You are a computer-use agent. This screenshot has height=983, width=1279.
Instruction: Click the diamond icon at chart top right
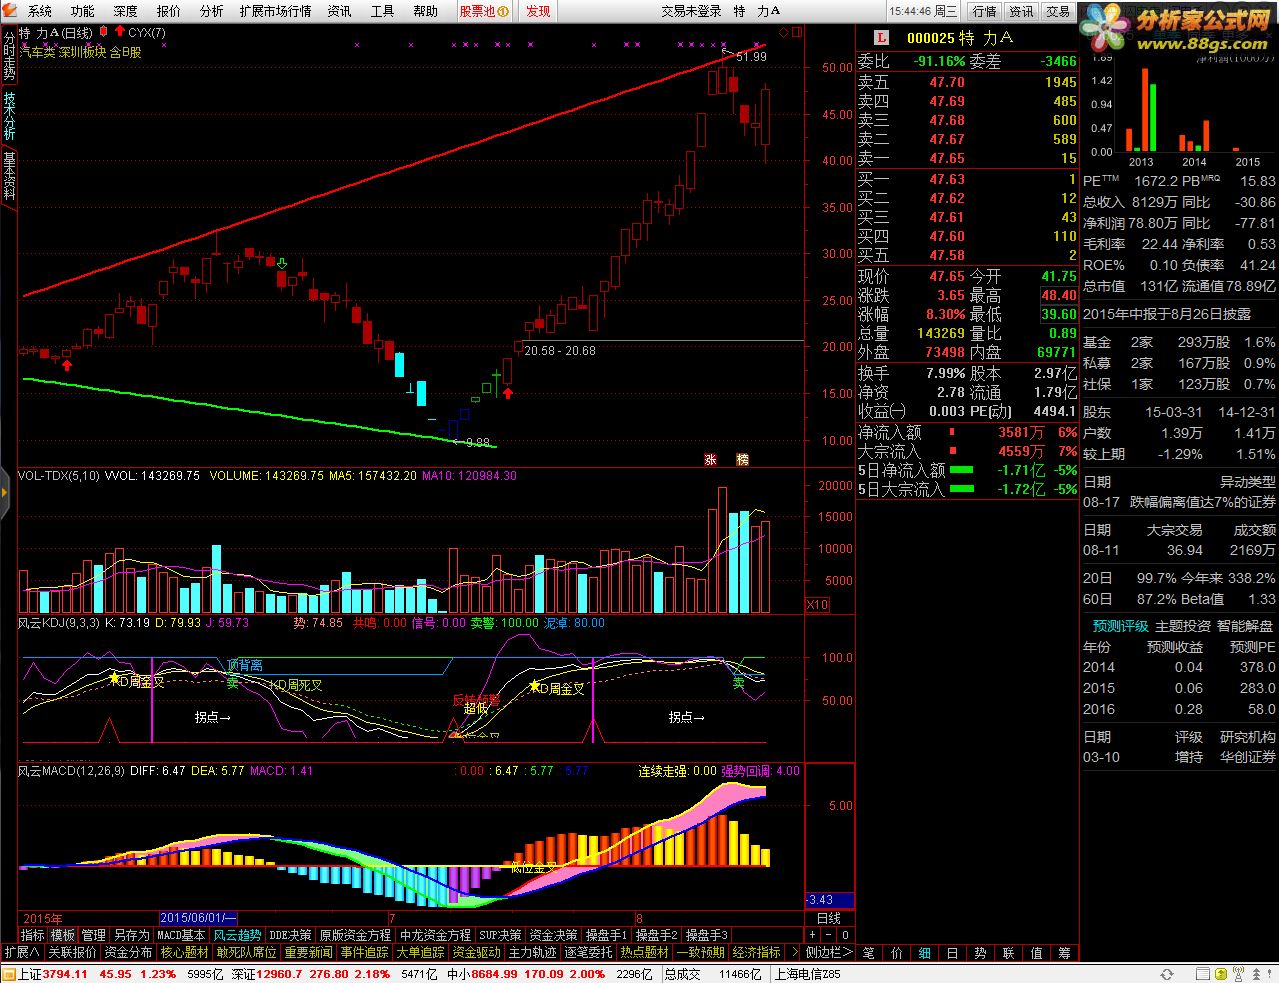tap(782, 32)
